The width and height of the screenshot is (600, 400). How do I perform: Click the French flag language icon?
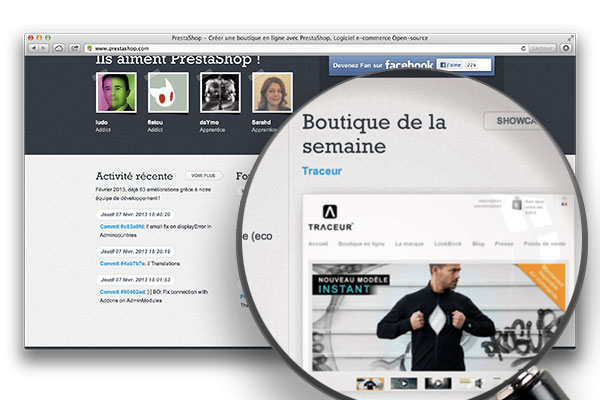tap(564, 204)
